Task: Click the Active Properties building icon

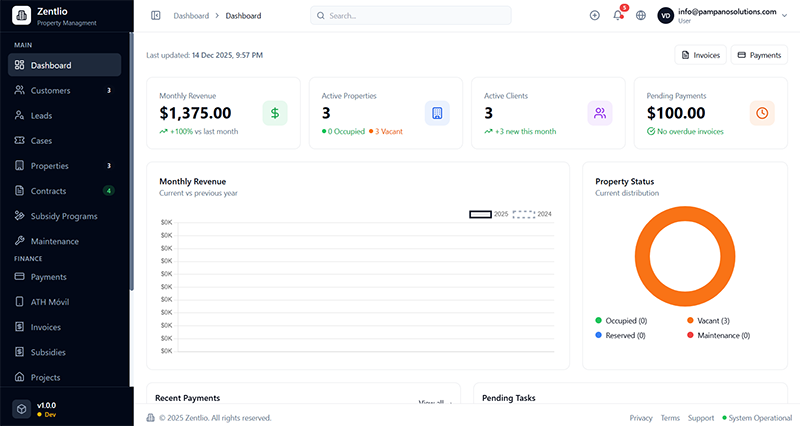Action: click(x=437, y=113)
